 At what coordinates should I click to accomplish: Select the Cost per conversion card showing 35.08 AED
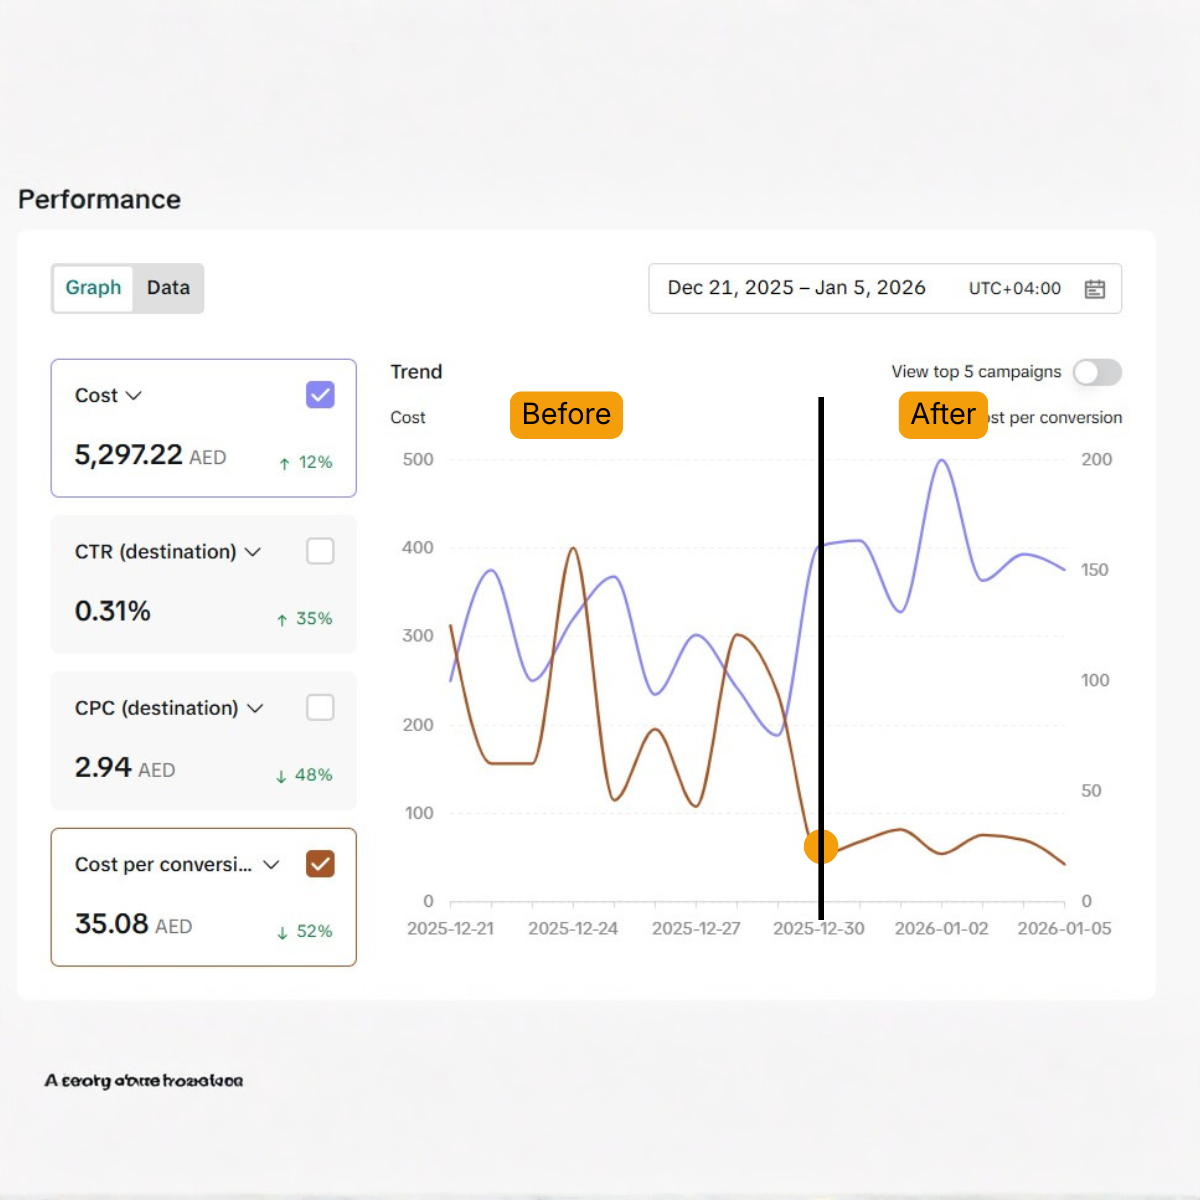point(203,897)
